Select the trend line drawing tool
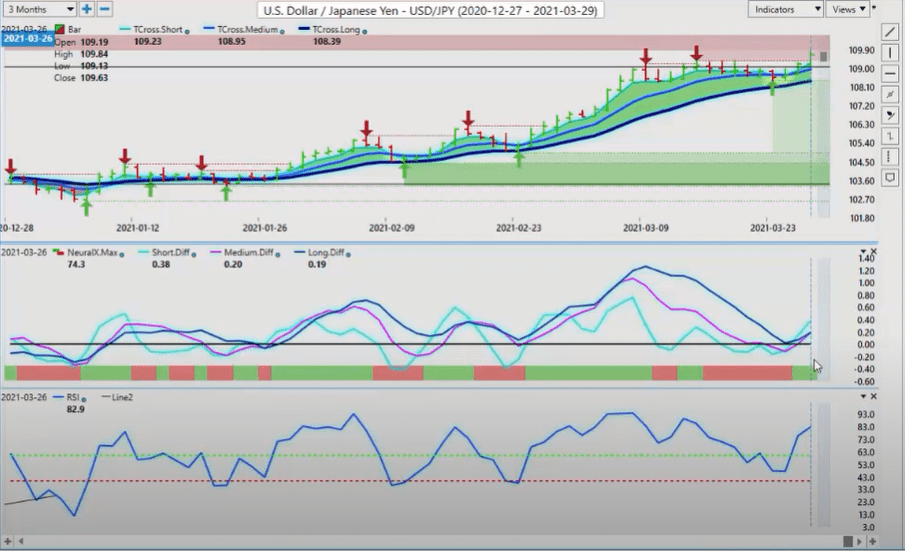905x551 pixels. pos(891,32)
